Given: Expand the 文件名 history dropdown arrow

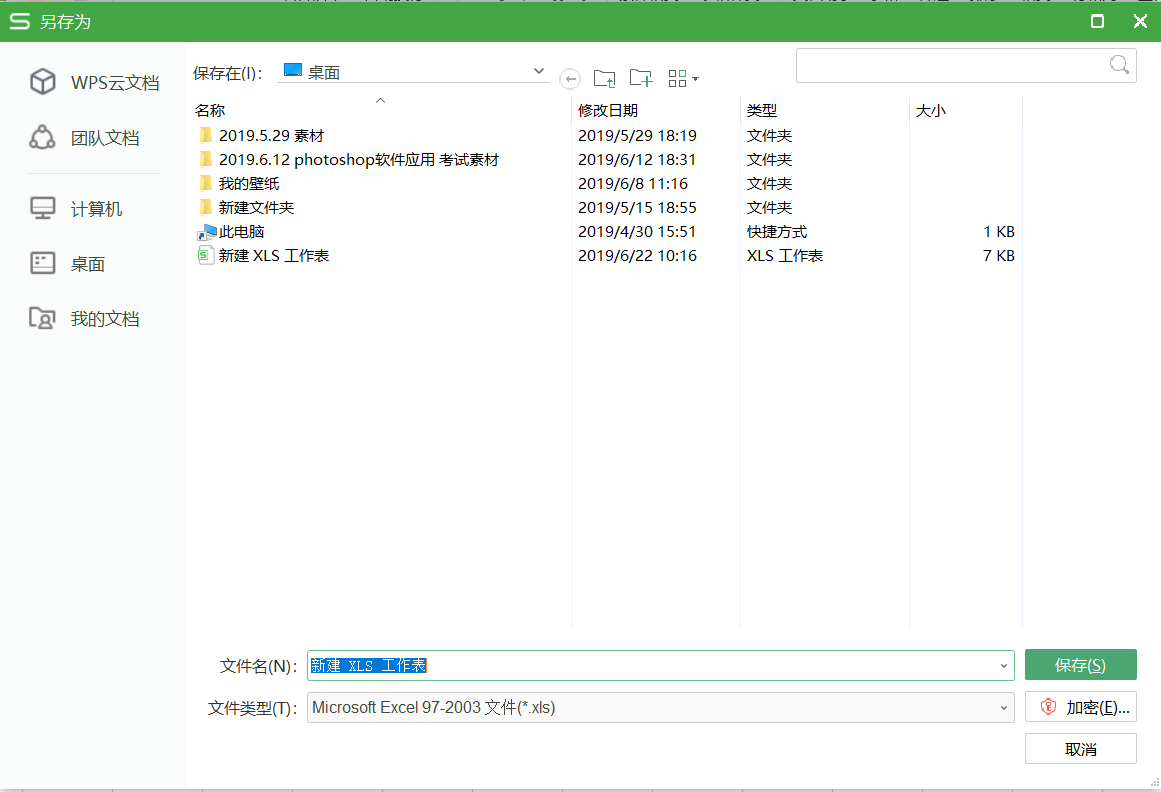Looking at the screenshot, I should (1005, 665).
